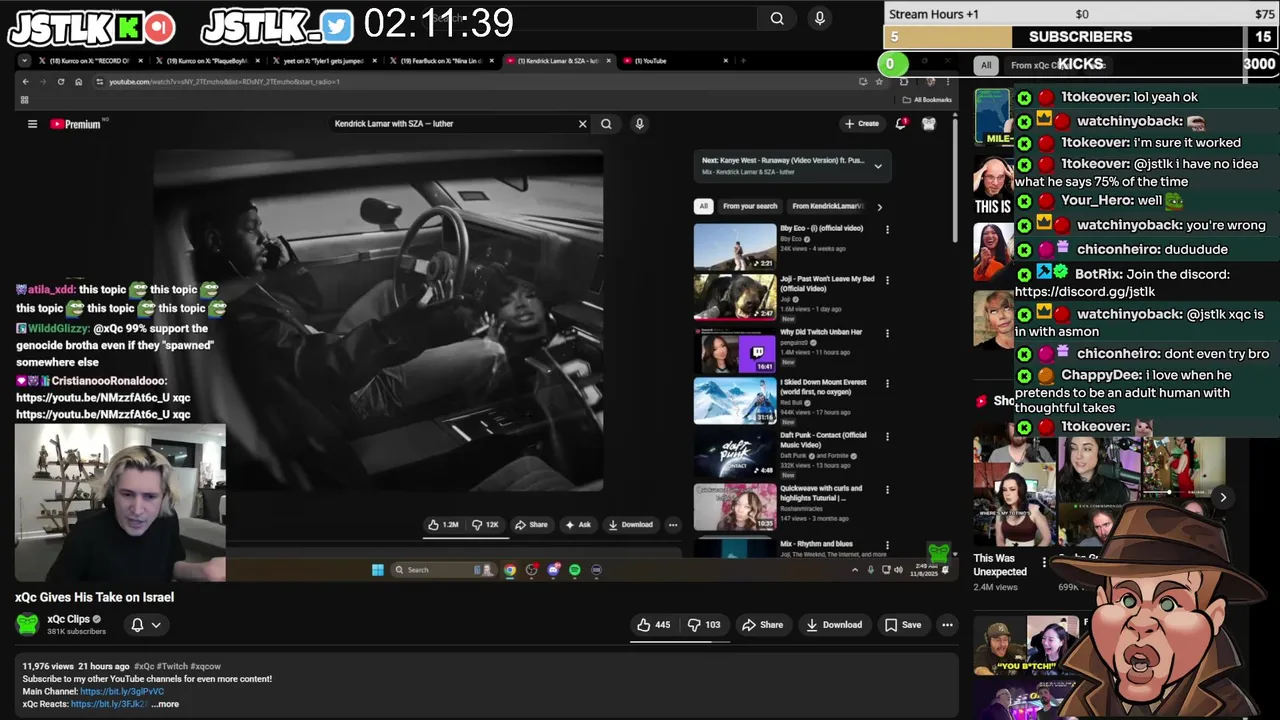Save the xQc Clips video to playlist
The width and height of the screenshot is (1280, 720).
[903, 625]
